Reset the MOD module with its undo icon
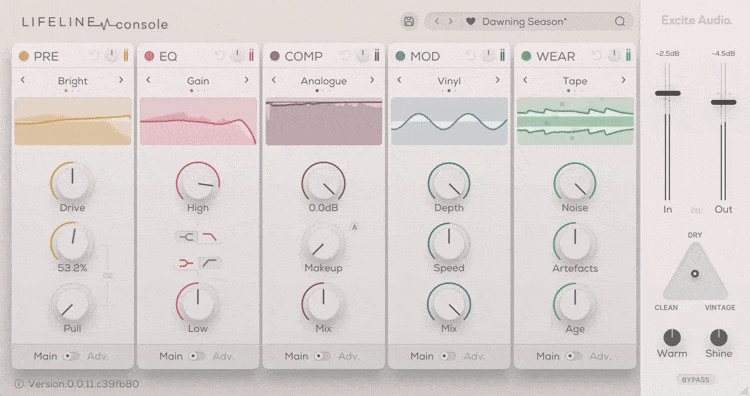The height and width of the screenshot is (396, 750). tap(471, 56)
